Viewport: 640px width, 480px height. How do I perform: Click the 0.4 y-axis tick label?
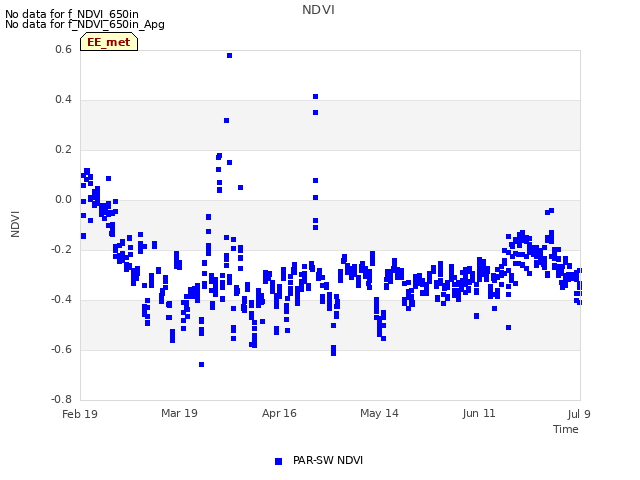(x=63, y=99)
